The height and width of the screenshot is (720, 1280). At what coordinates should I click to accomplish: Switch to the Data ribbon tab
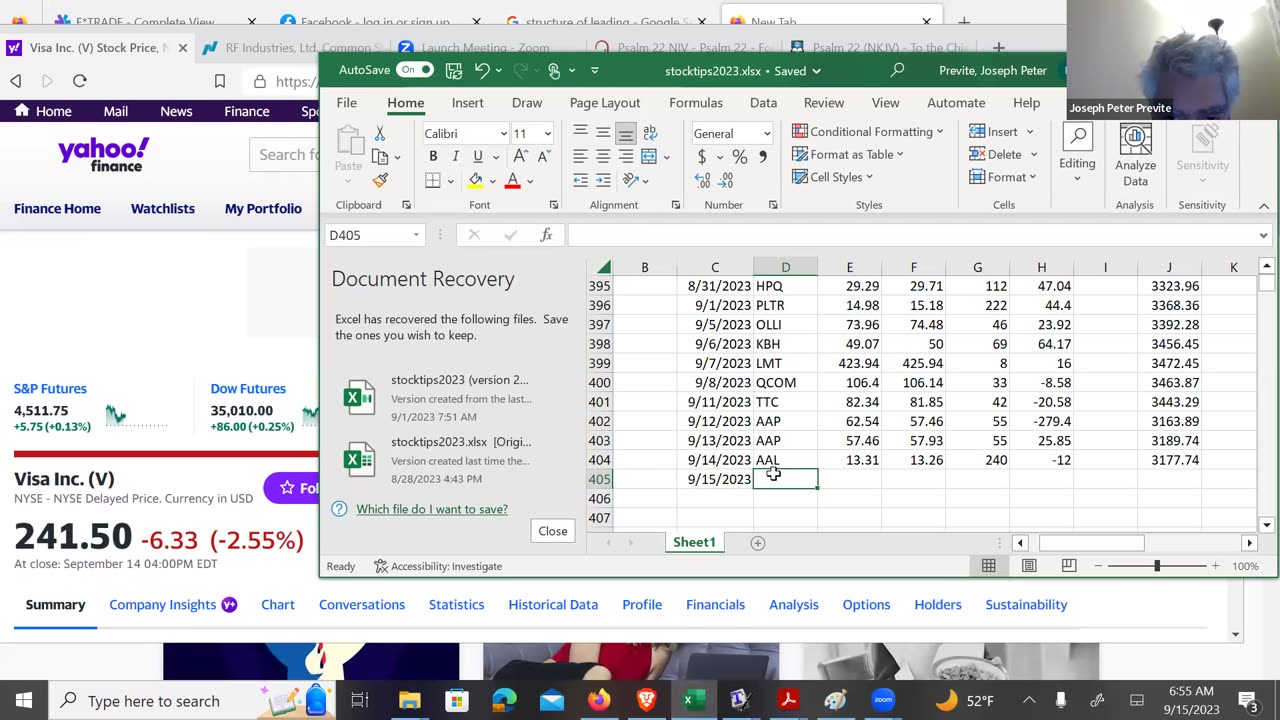[x=763, y=102]
